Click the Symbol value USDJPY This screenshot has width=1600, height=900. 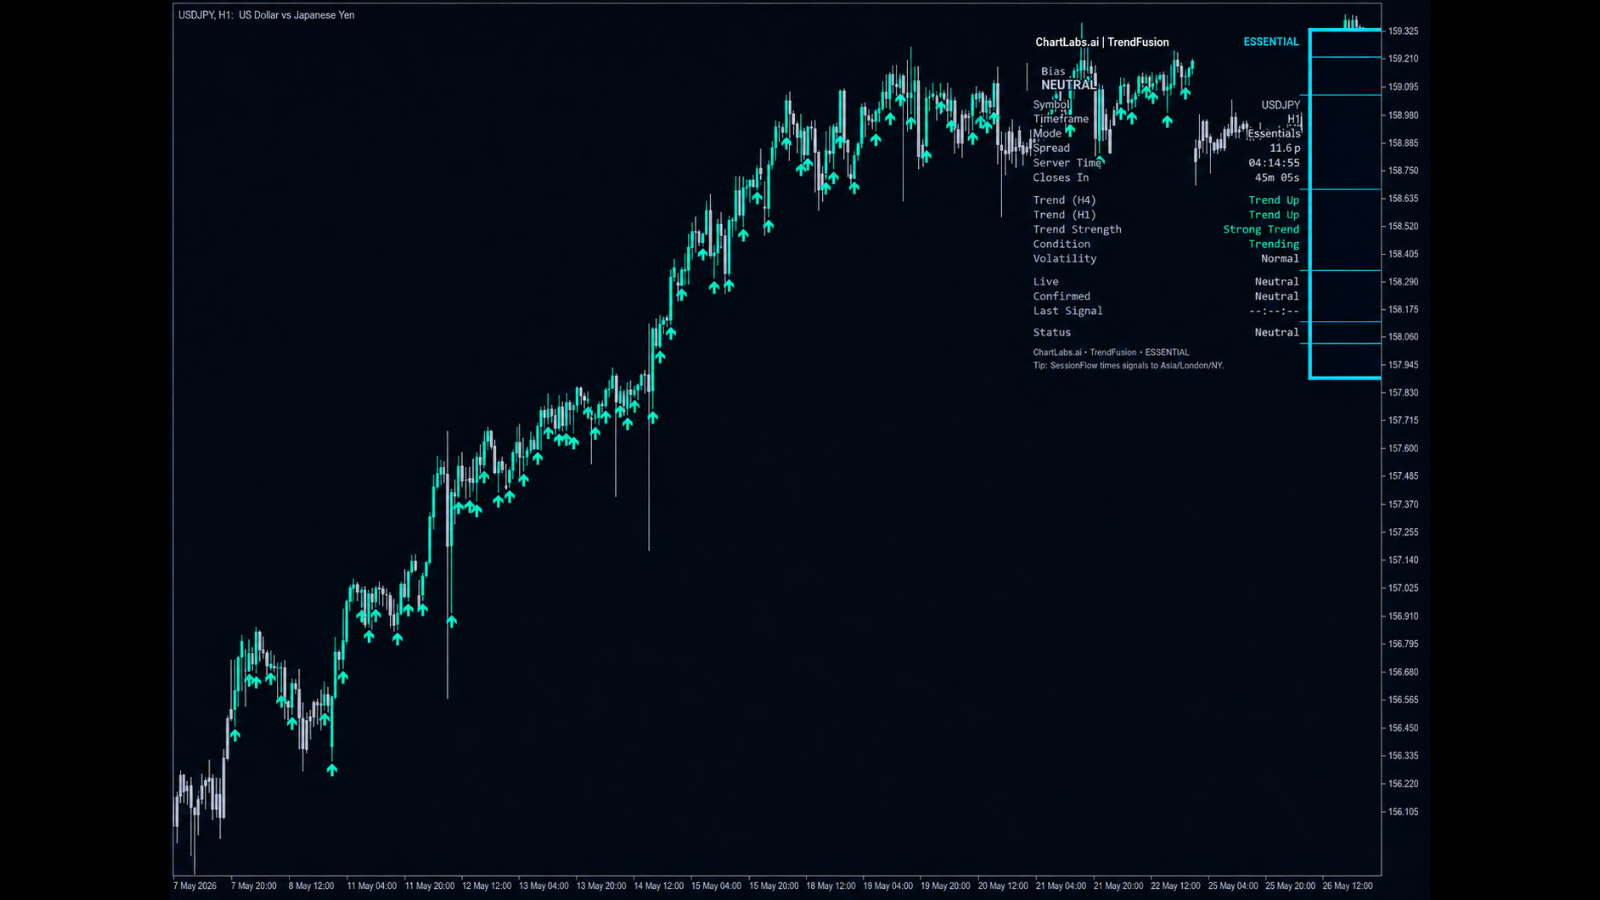tap(1280, 105)
